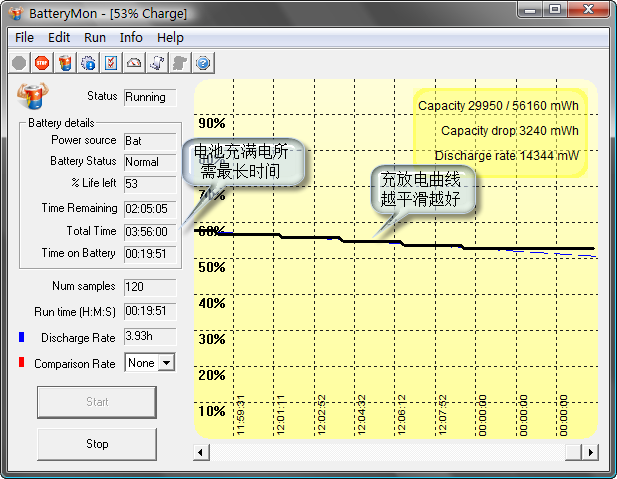Click the Time Remaining value field
Viewport: 617px width, 479px height.
click(x=150, y=209)
